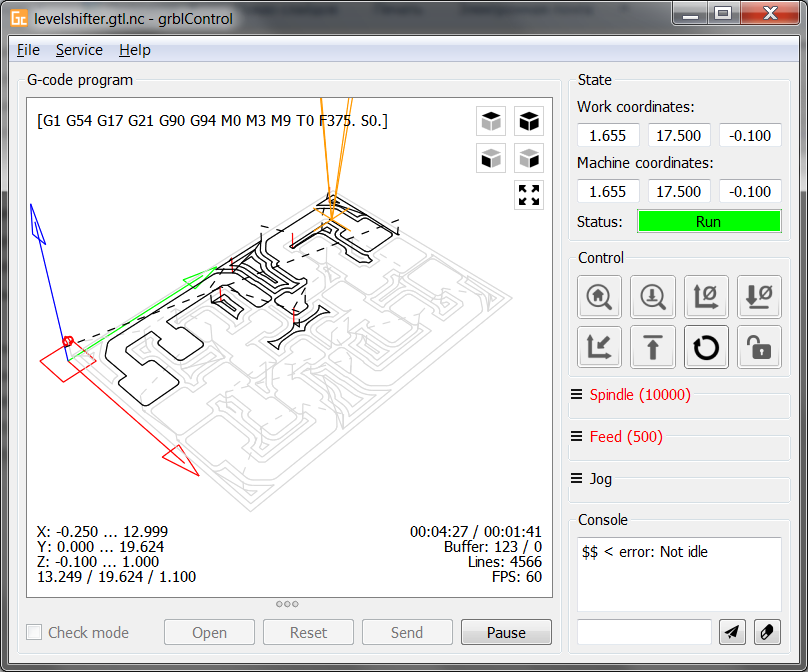Click the Search Mechanical Home icon

pyautogui.click(x=599, y=297)
